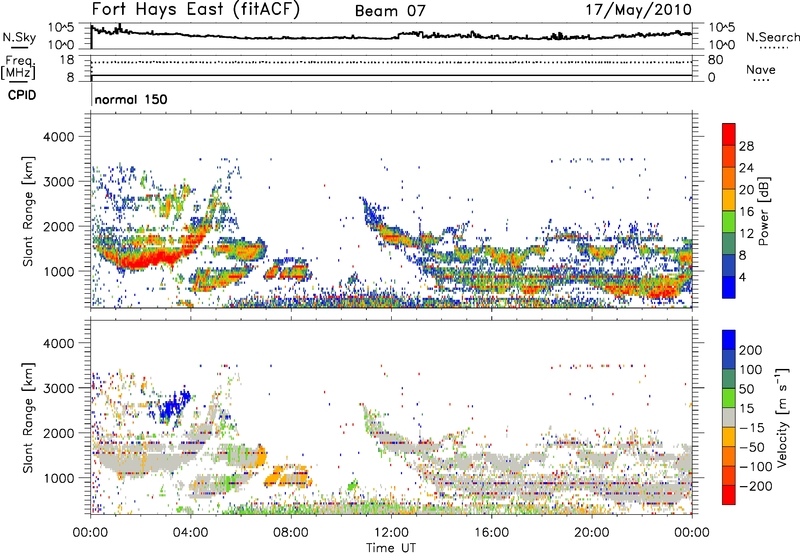Click the gray segment of the Velocity colorbar

coord(729,417)
